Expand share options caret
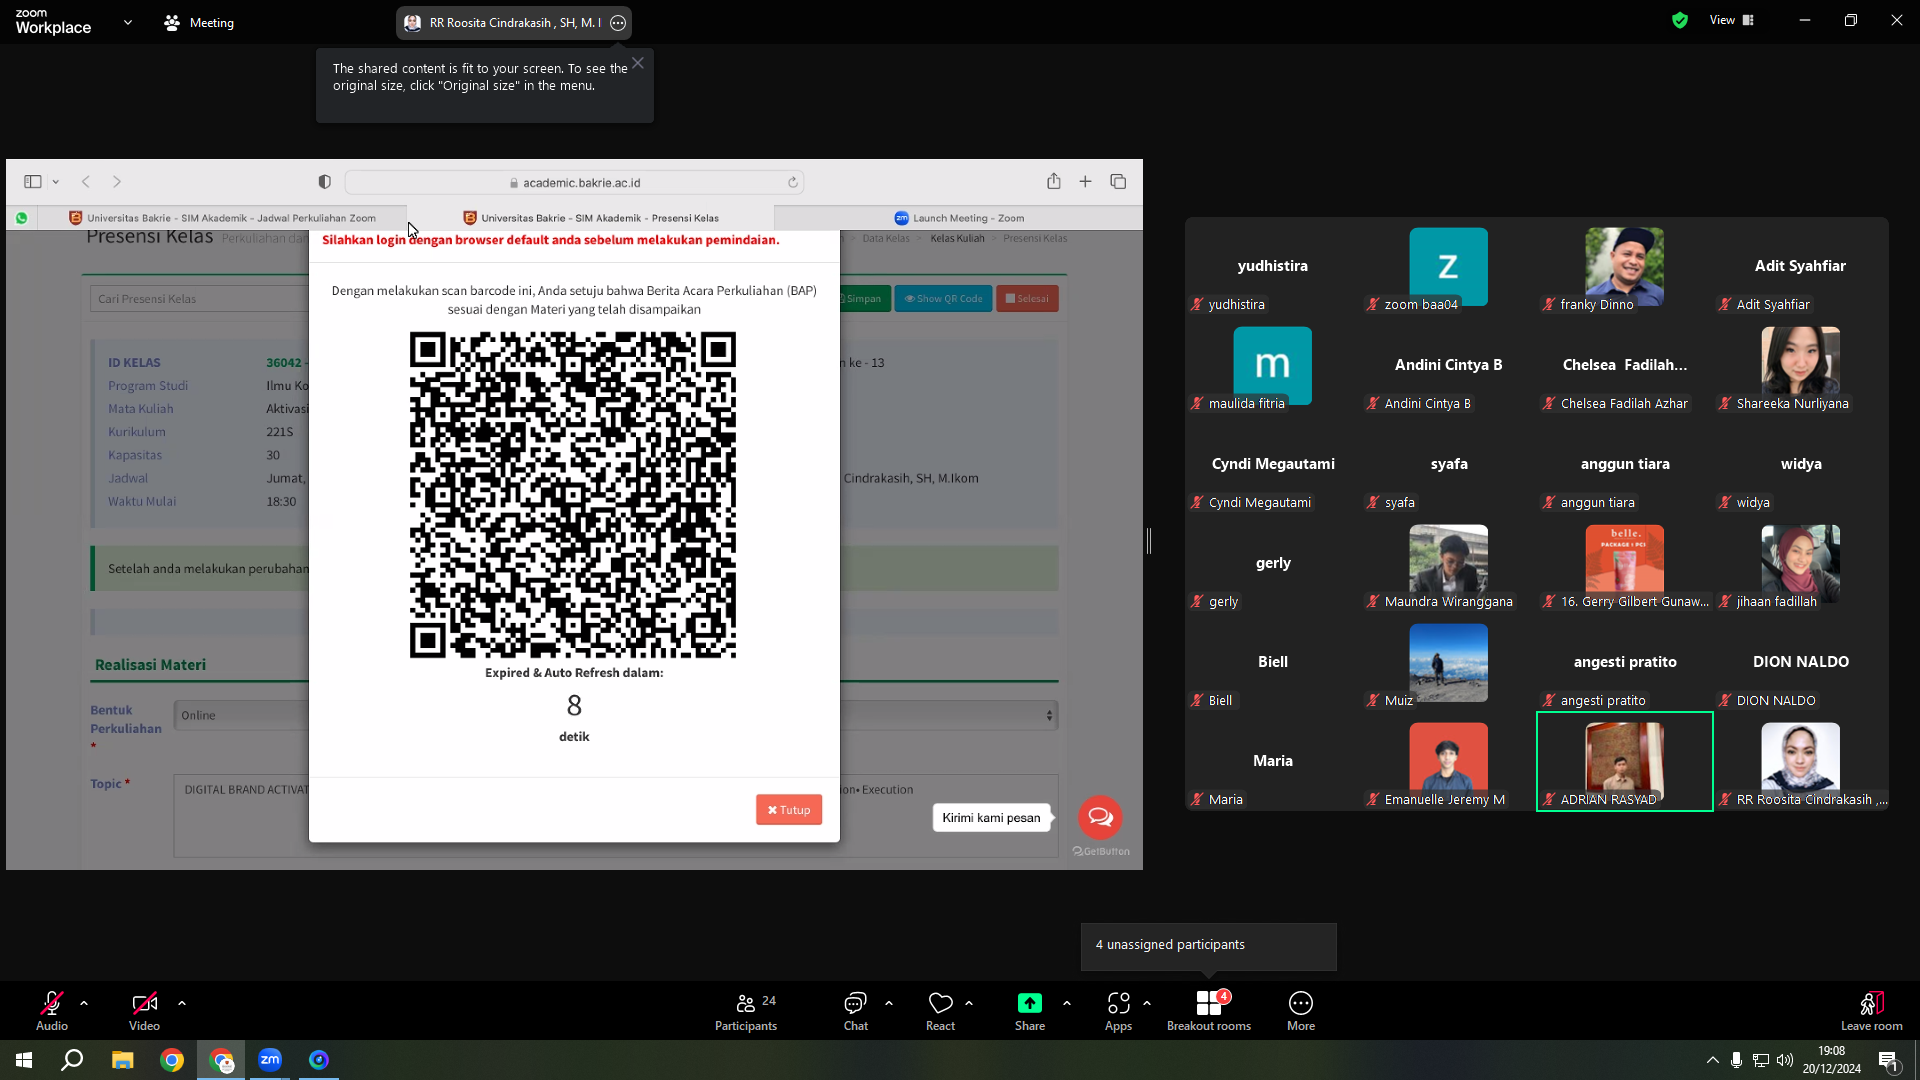Image resolution: width=1920 pixels, height=1080 pixels. pos(1067,1003)
